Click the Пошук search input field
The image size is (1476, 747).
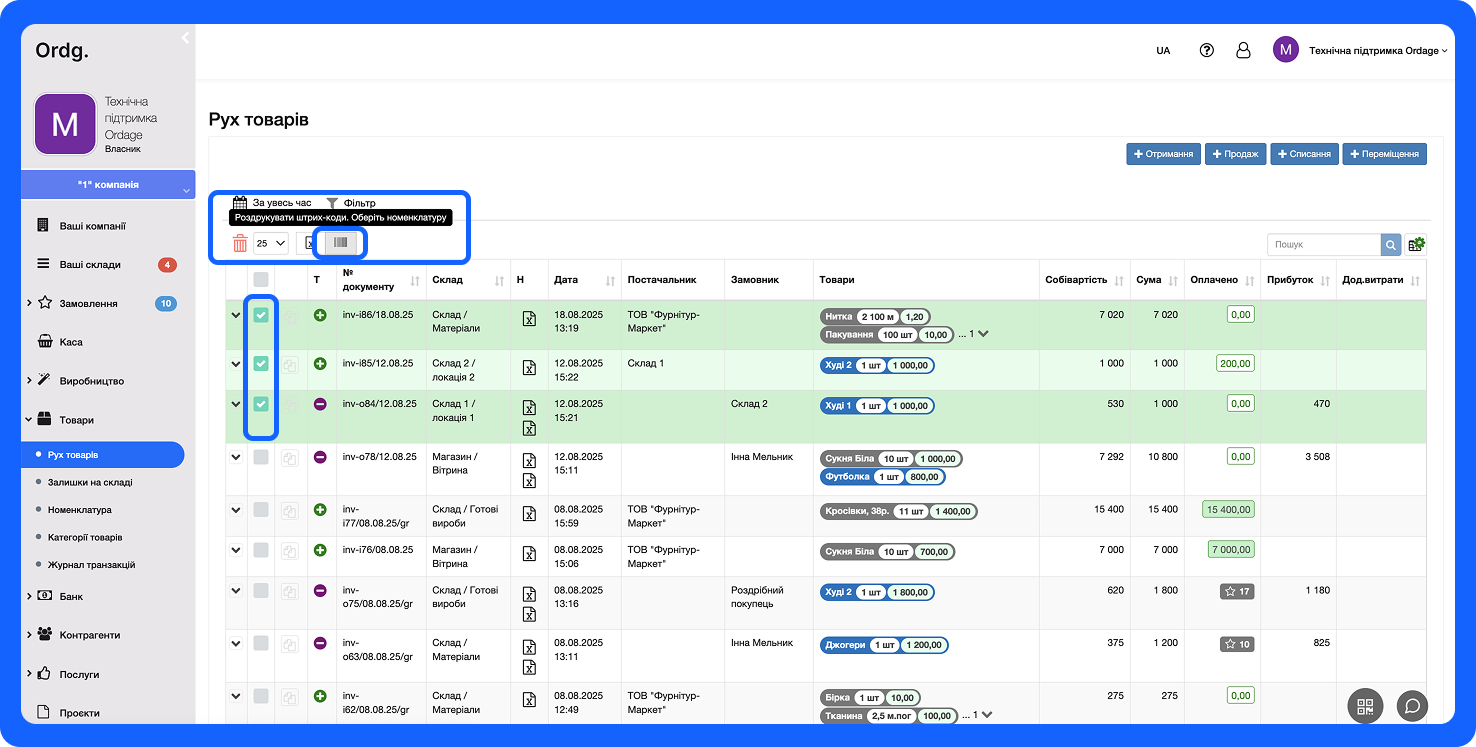click(1323, 245)
